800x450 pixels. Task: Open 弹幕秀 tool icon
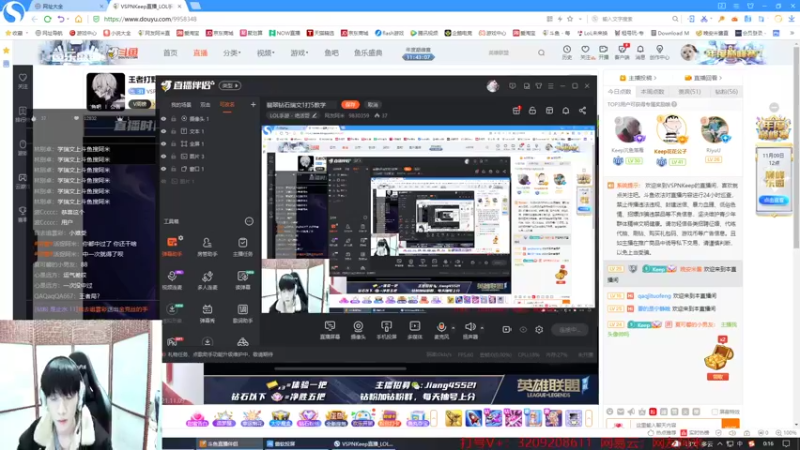click(207, 313)
